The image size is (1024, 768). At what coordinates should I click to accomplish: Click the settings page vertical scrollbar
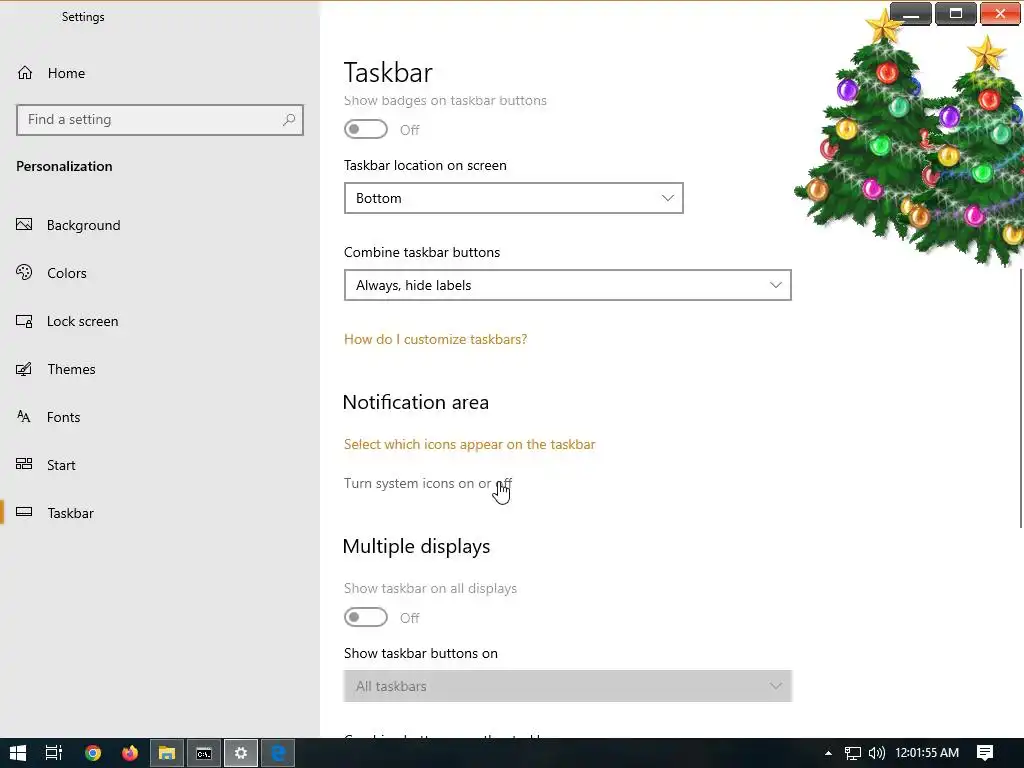point(1021,397)
